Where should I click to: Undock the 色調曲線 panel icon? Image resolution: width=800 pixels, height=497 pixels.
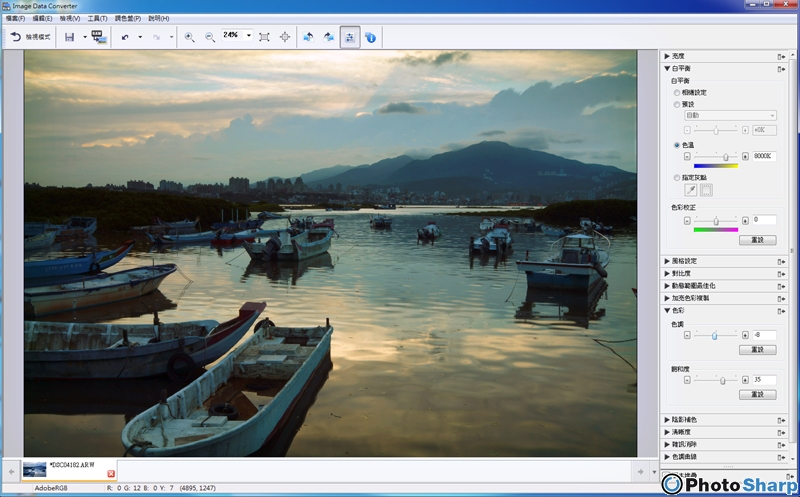click(x=781, y=458)
